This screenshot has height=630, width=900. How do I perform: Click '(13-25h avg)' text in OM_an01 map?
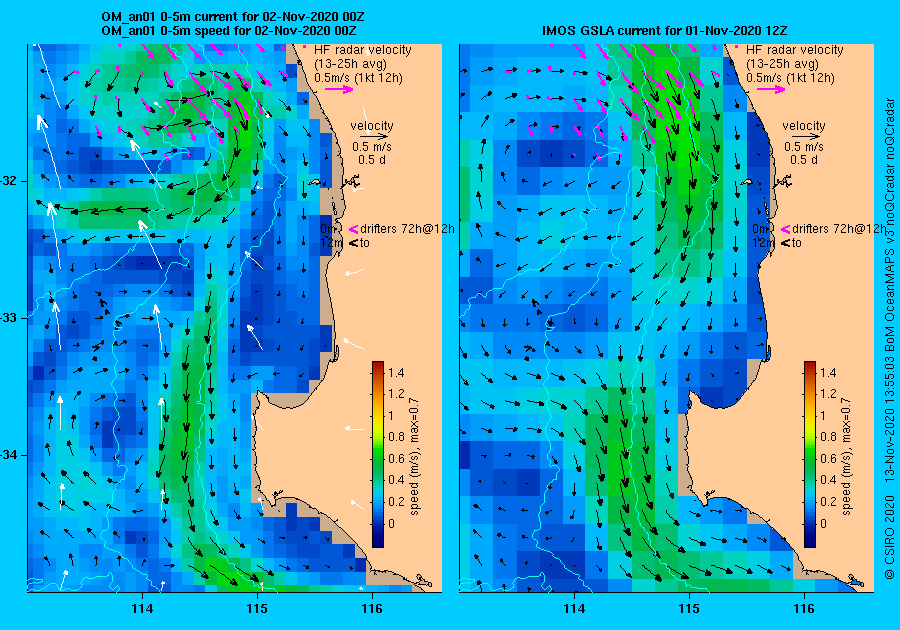[x=350, y=64]
